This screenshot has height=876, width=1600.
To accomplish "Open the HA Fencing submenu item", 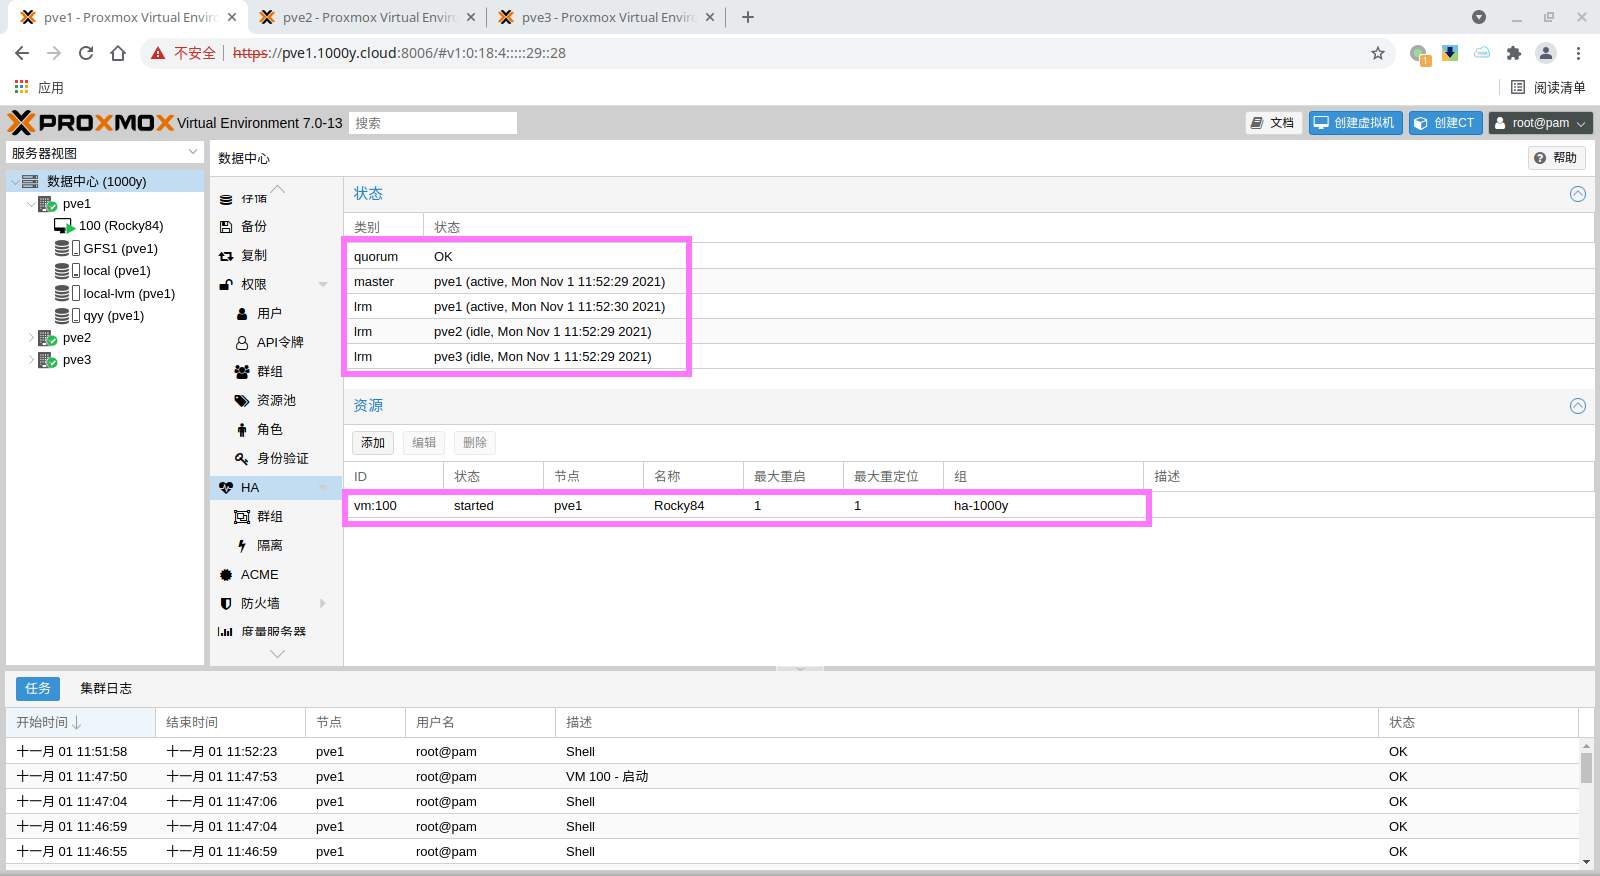I will 269,546.
